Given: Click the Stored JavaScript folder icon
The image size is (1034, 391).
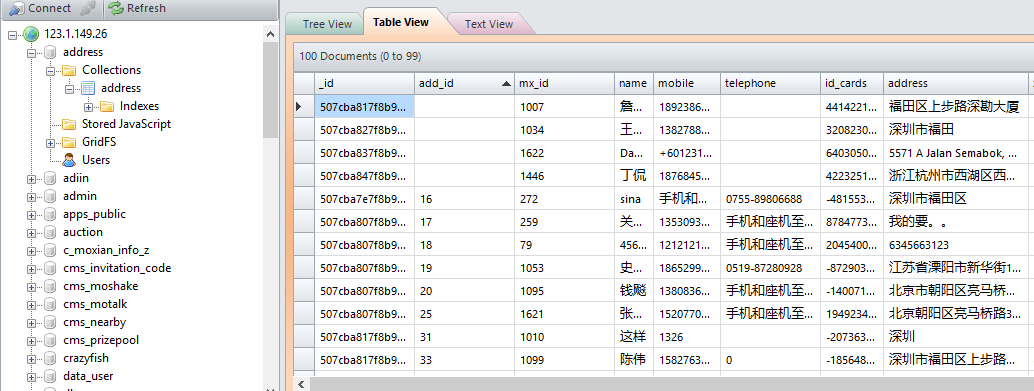Looking at the screenshot, I should click(69, 124).
